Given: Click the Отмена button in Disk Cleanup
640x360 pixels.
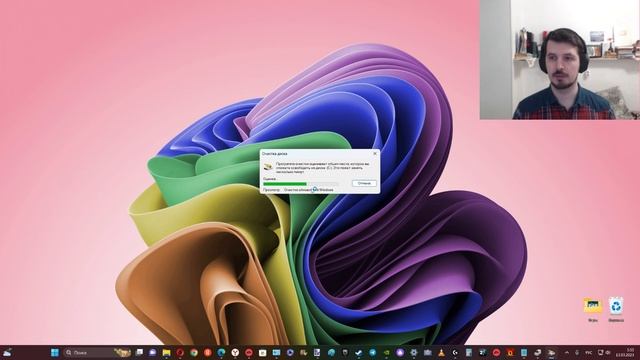Looking at the screenshot, I should (364, 184).
